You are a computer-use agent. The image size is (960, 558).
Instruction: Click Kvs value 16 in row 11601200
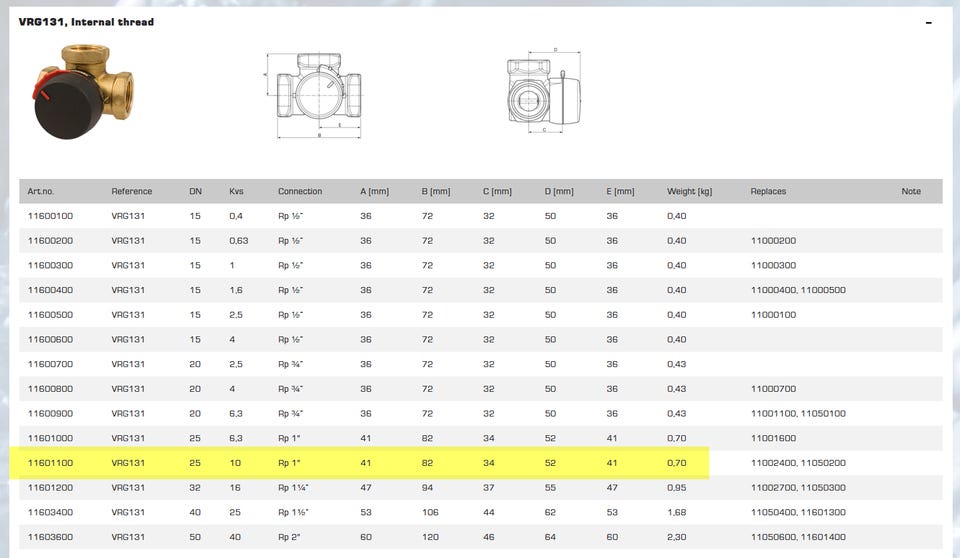[x=235, y=488]
